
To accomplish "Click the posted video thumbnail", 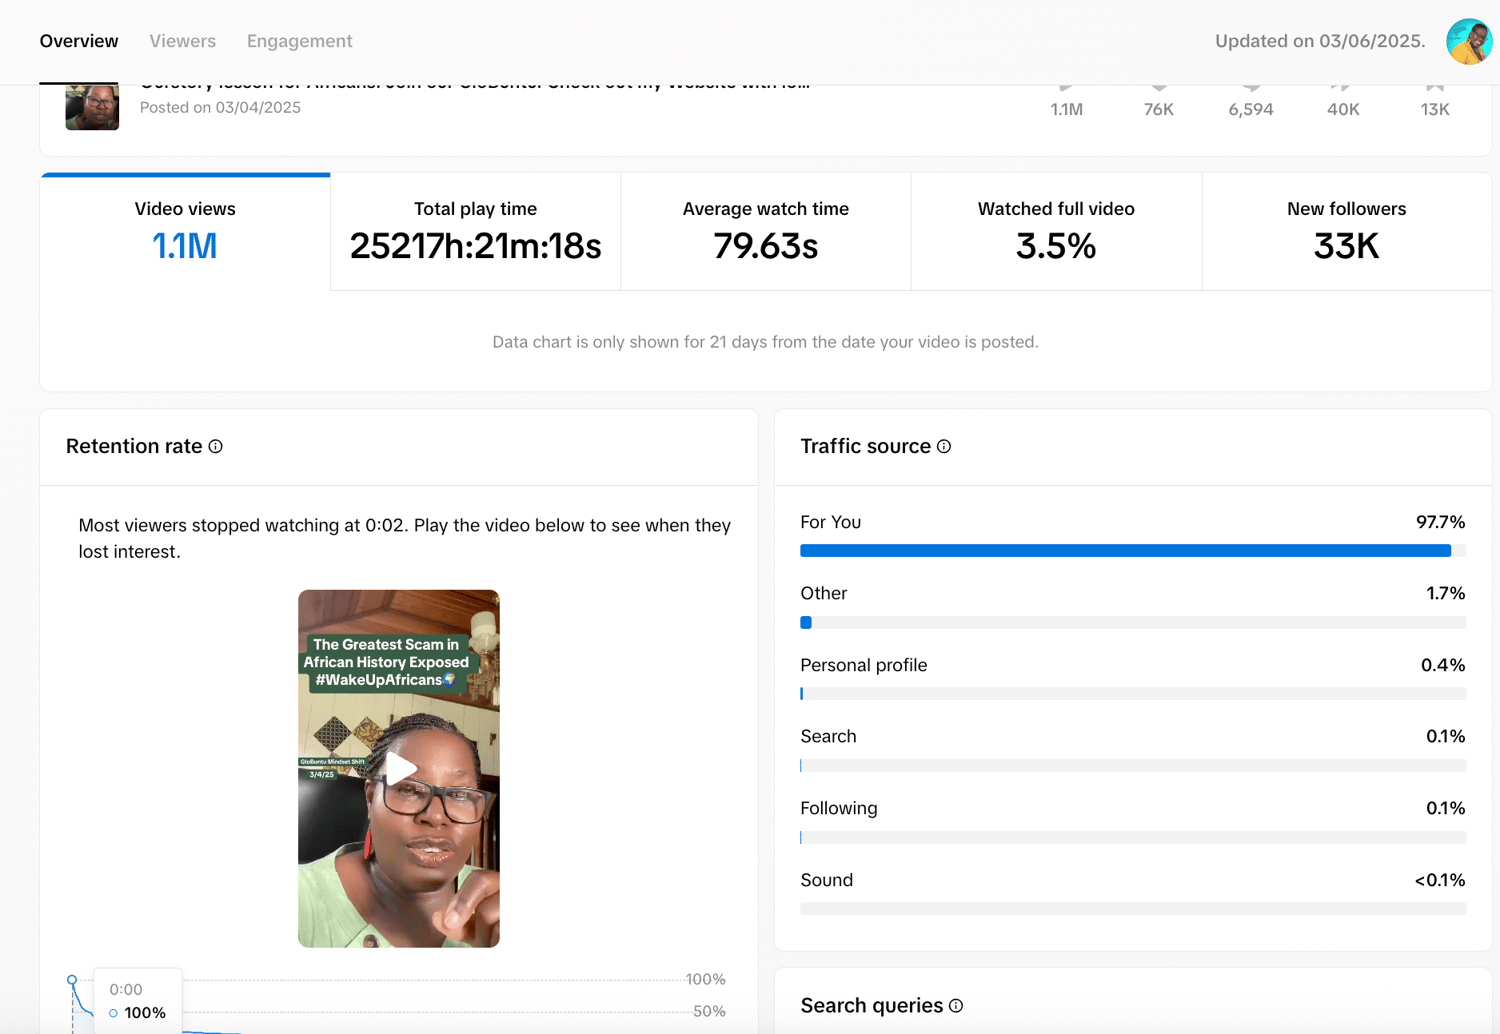I will (92, 107).
